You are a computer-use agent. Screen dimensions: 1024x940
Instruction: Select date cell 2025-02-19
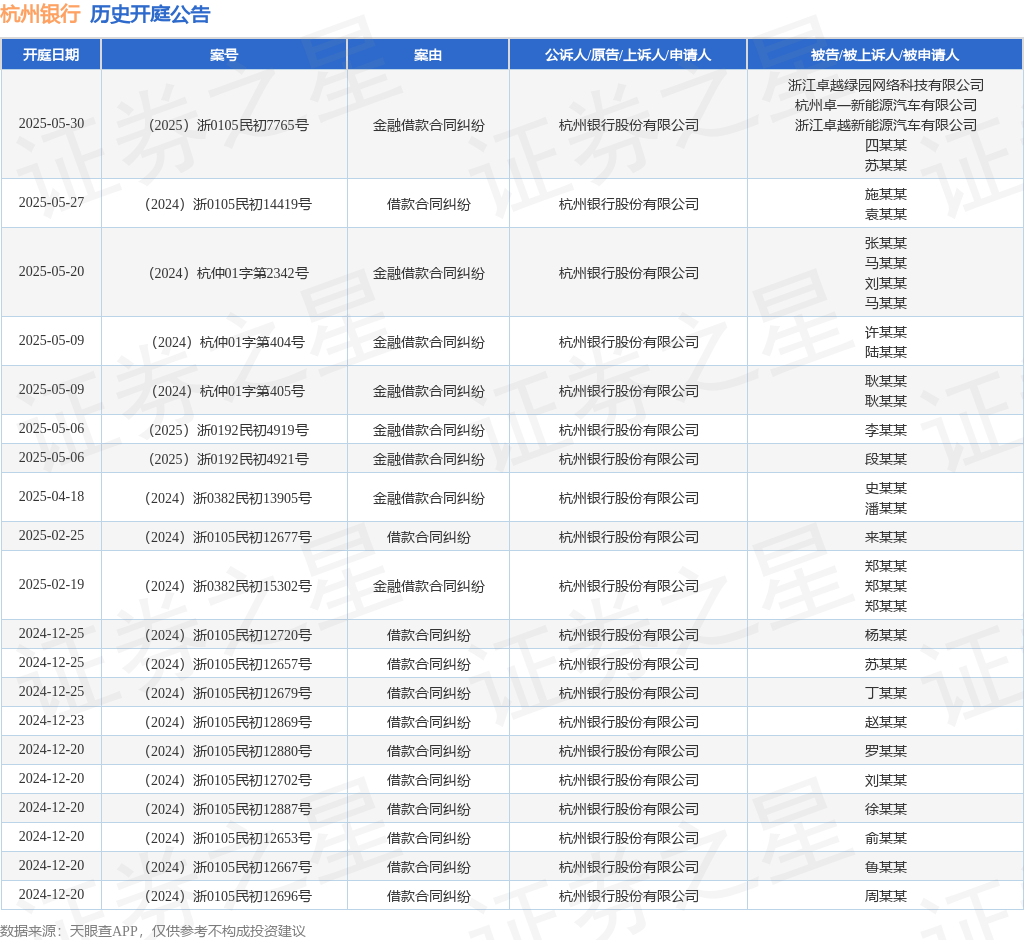click(51, 585)
